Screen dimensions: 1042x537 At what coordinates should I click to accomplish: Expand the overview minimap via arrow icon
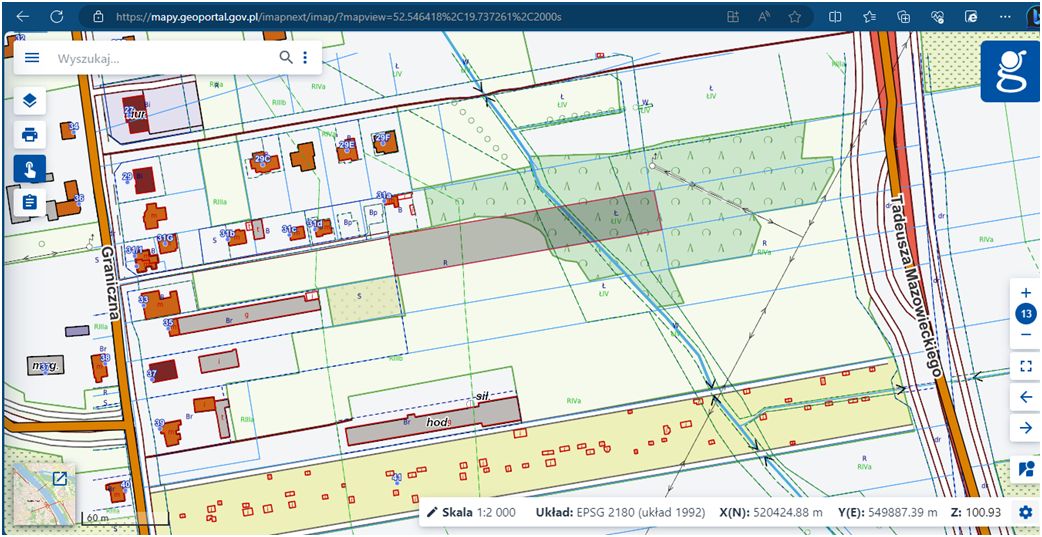pyautogui.click(x=58, y=479)
